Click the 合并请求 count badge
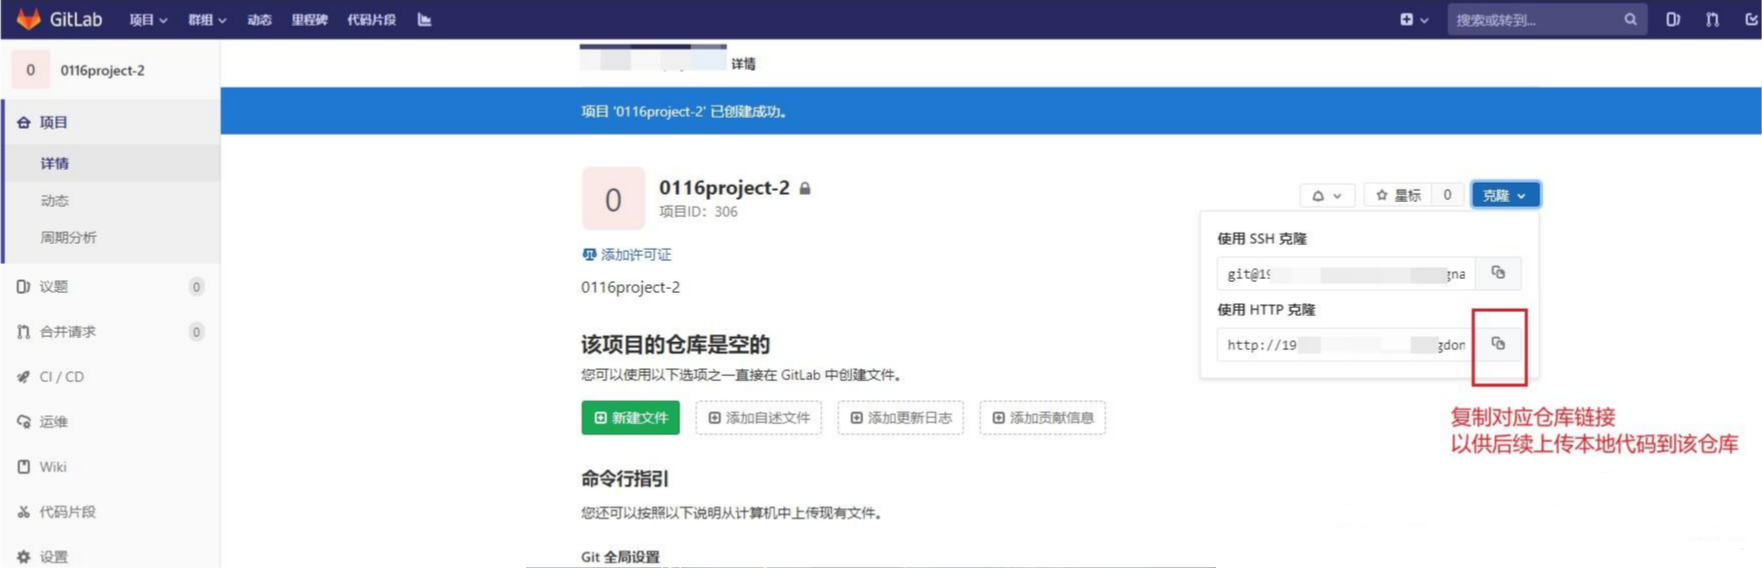 coord(196,332)
